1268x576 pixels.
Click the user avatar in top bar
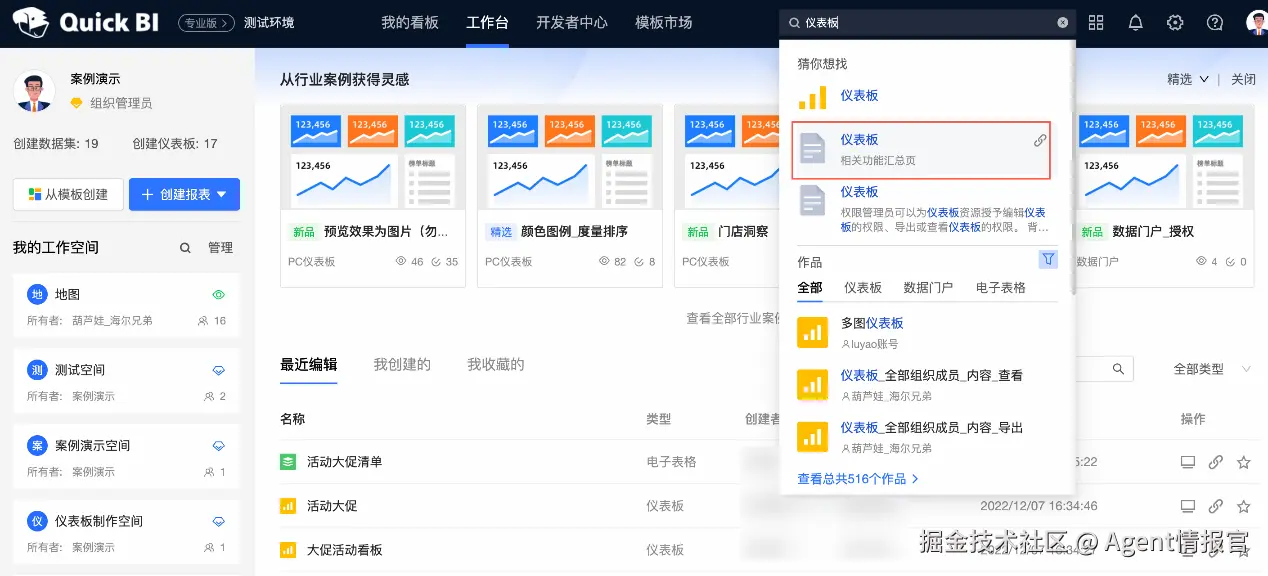(1256, 22)
